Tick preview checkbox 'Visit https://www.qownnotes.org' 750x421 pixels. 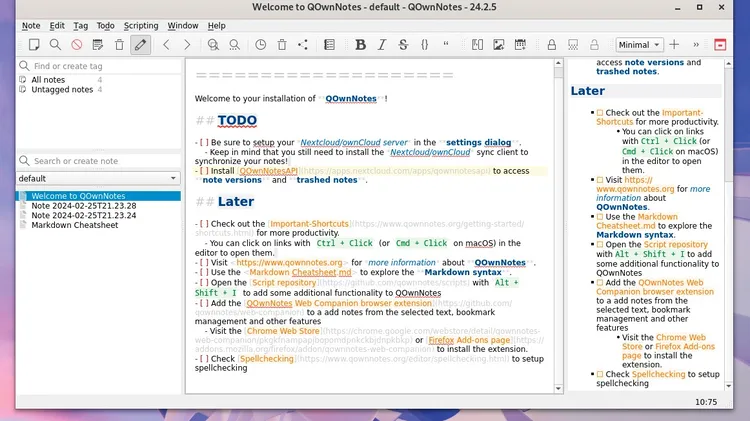(x=600, y=180)
